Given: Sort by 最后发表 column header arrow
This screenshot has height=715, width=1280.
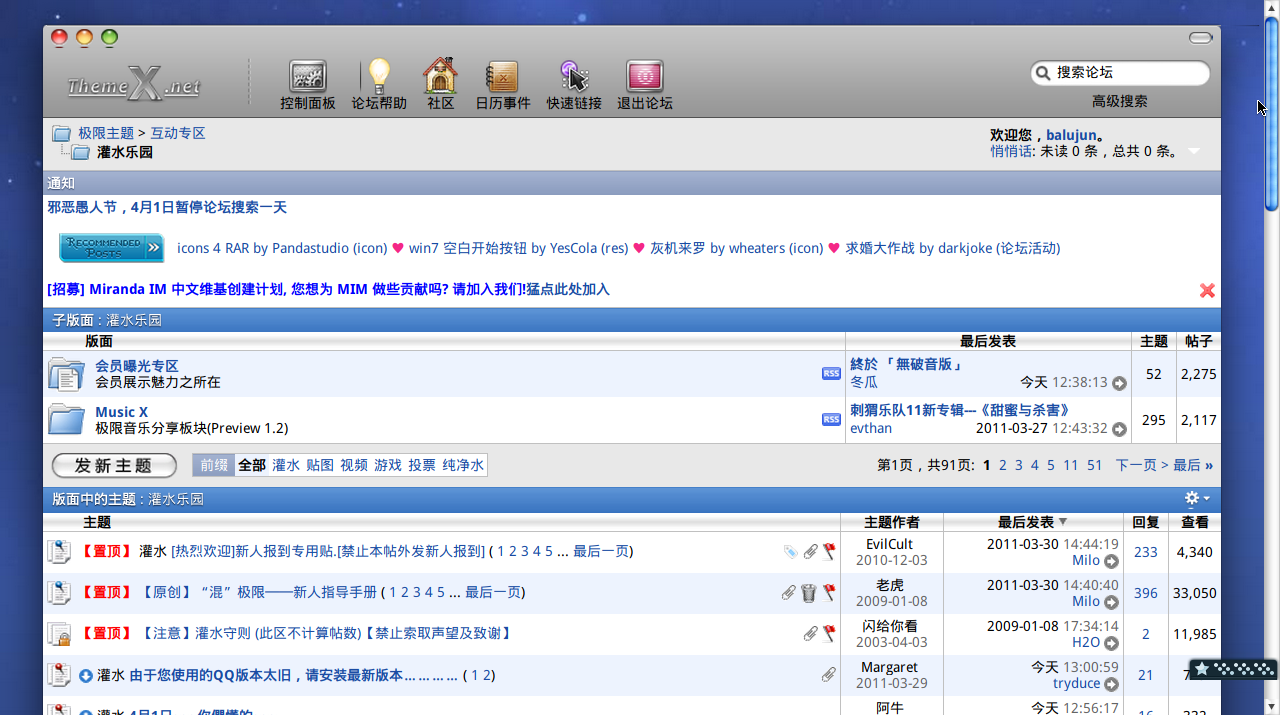Looking at the screenshot, I should pos(1063,522).
